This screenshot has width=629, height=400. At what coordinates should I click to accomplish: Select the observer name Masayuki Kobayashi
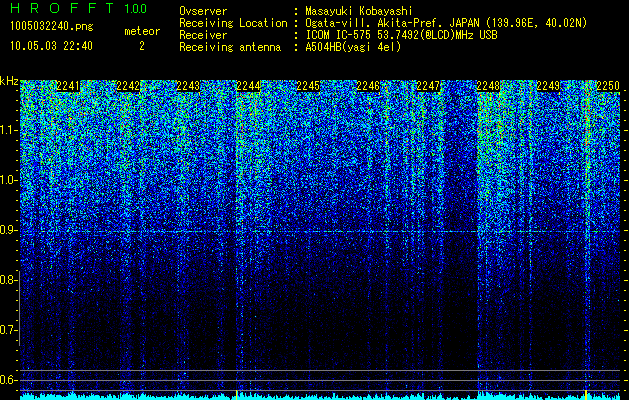click(x=358, y=11)
